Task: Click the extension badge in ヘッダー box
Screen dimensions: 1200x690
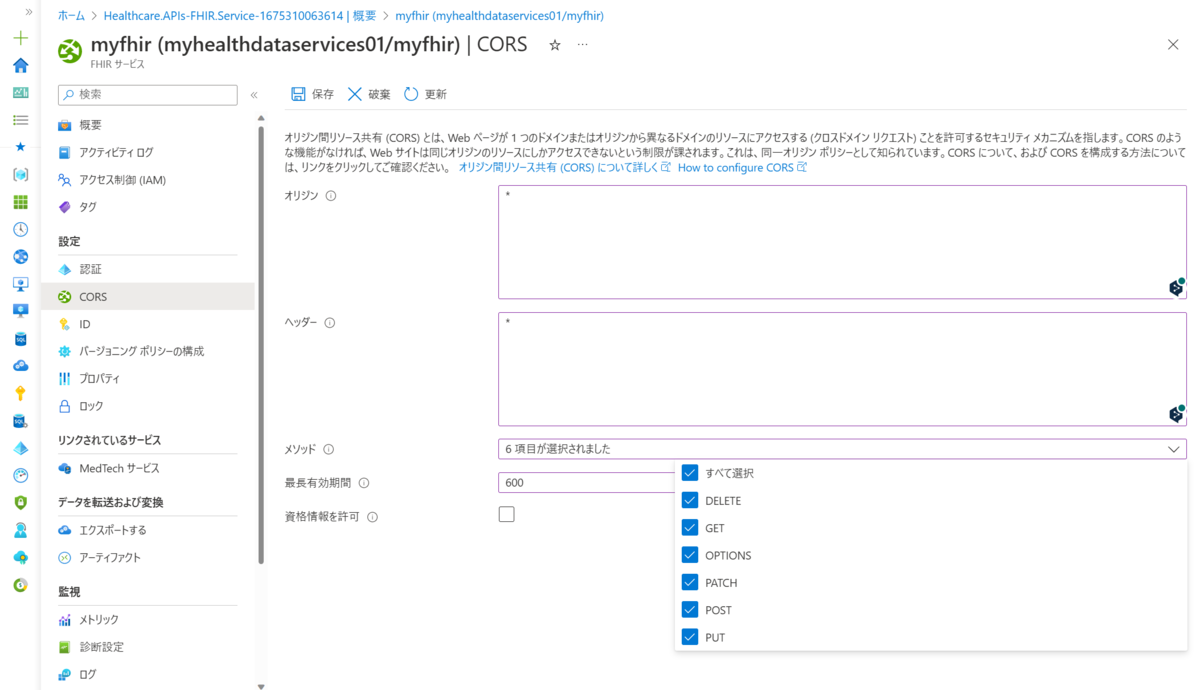Action: [x=1176, y=414]
